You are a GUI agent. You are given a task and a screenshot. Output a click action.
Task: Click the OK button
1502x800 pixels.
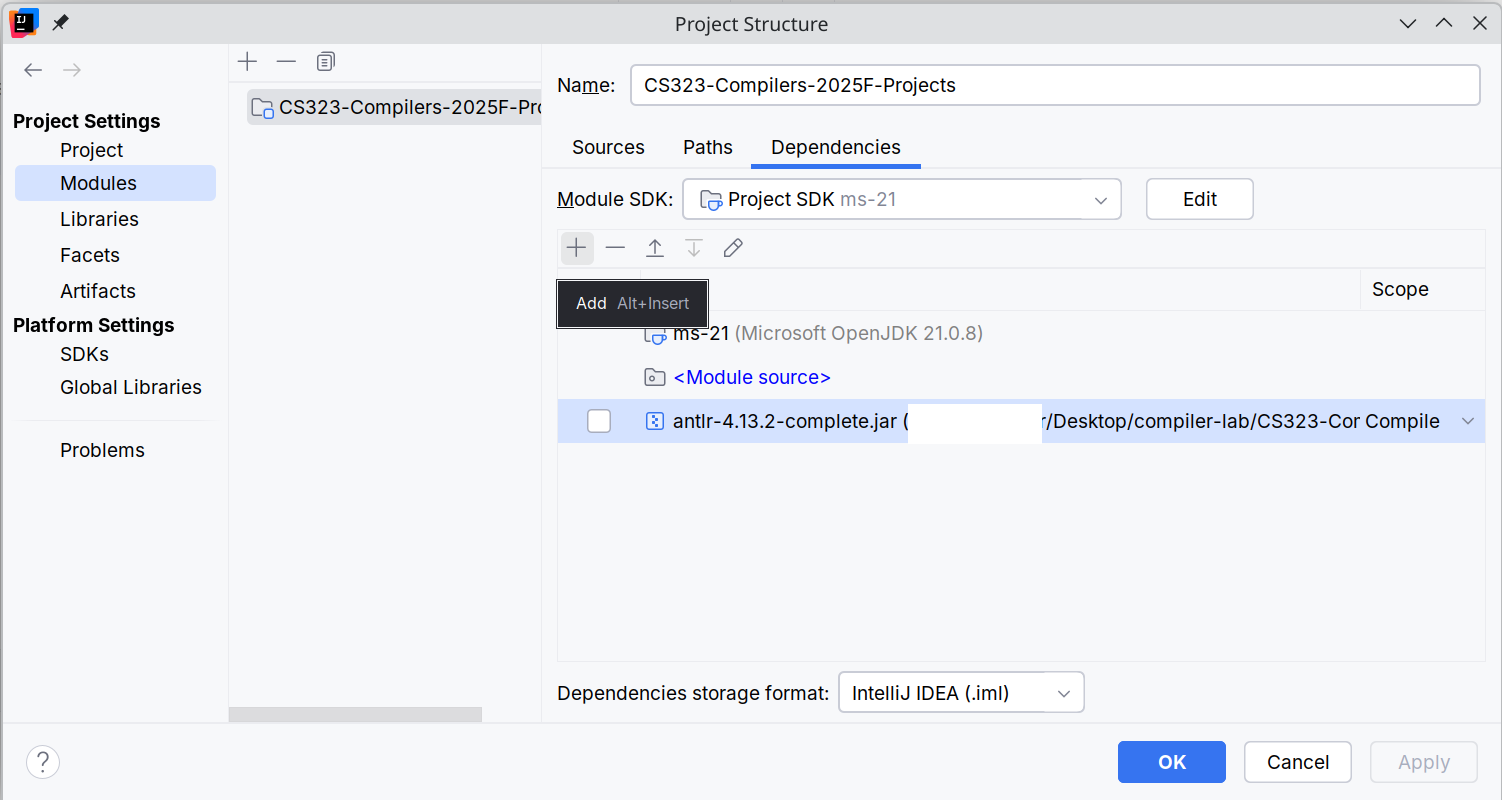click(1171, 762)
